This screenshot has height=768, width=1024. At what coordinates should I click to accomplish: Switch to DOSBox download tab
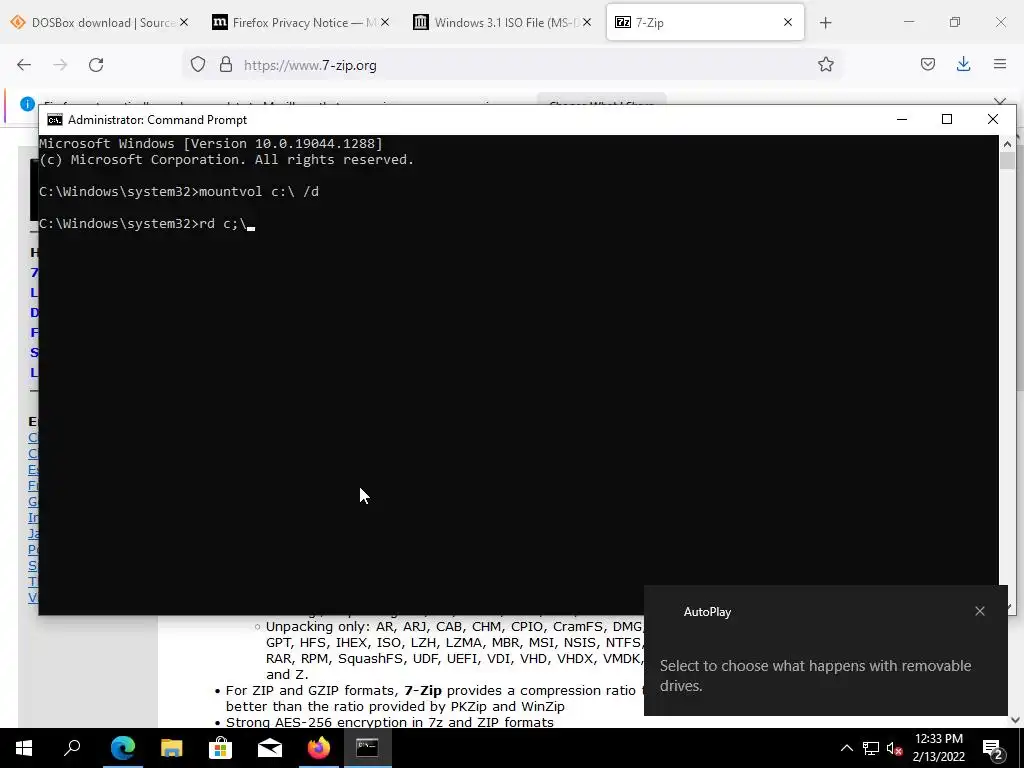pos(101,22)
